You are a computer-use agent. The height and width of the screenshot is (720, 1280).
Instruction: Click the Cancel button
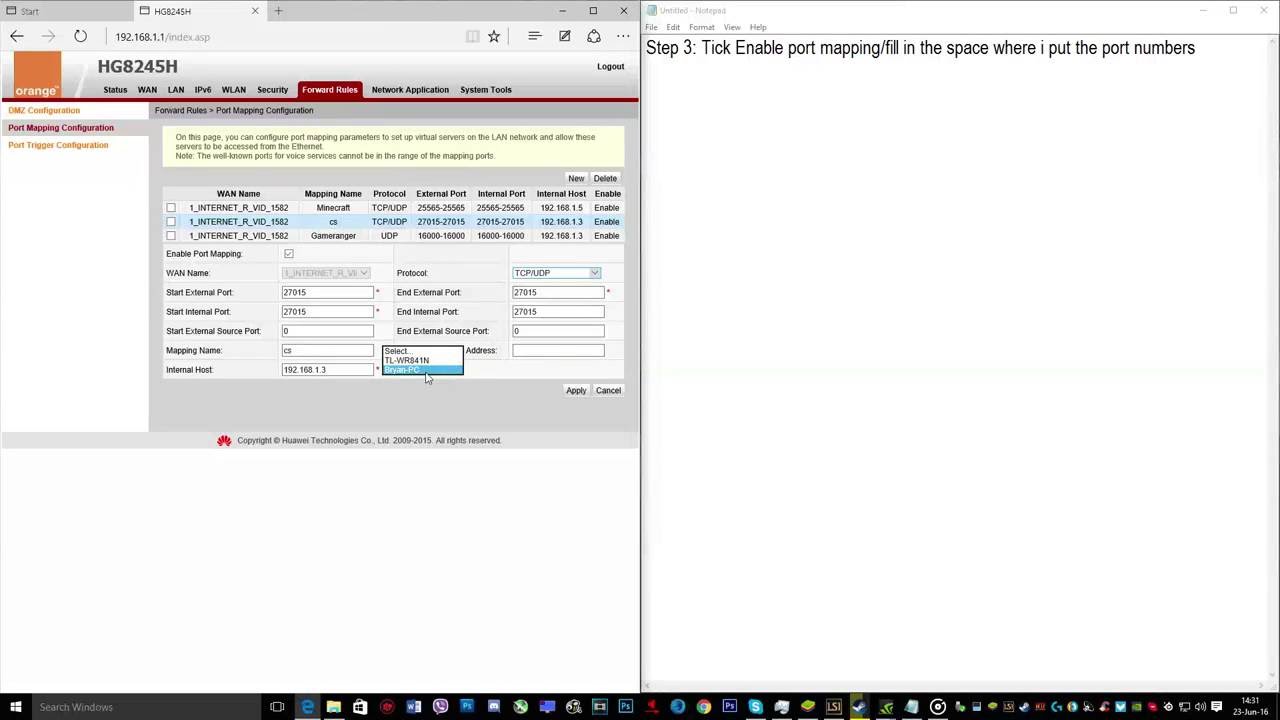tap(608, 390)
